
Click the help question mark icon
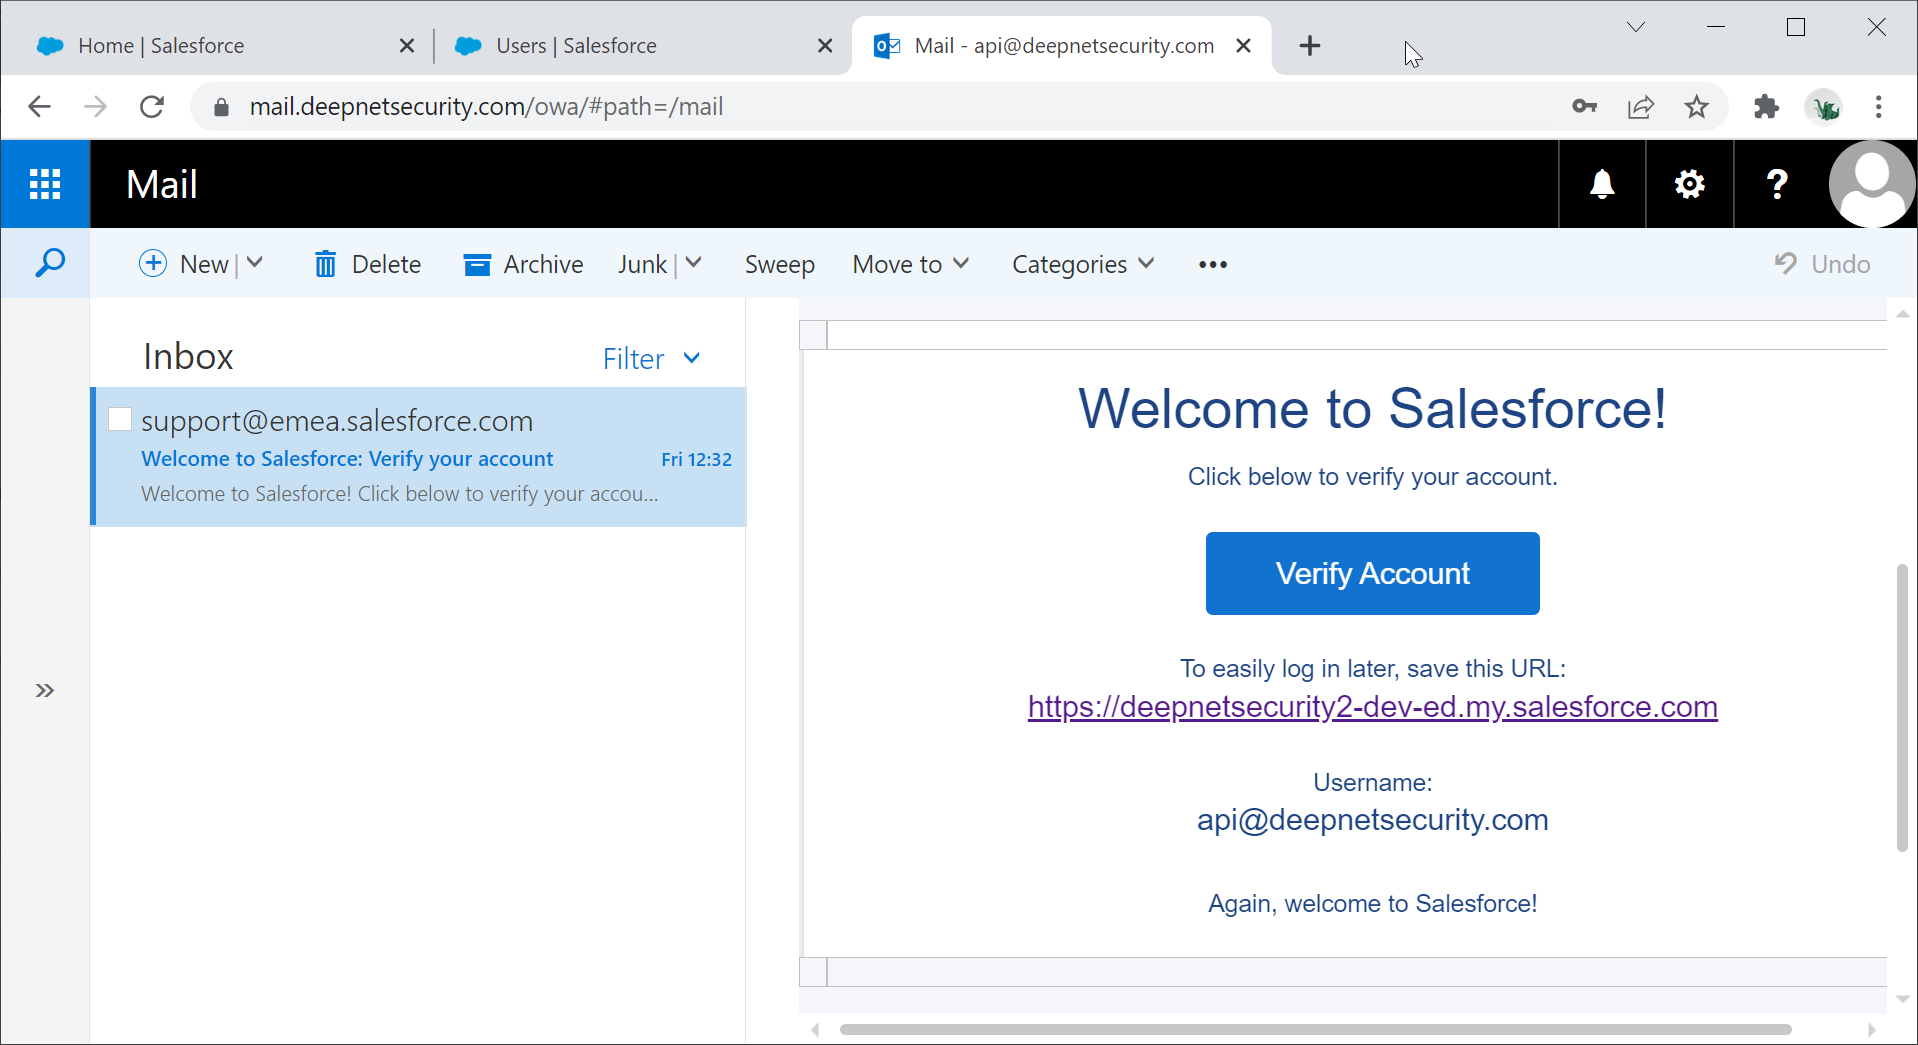tap(1776, 184)
